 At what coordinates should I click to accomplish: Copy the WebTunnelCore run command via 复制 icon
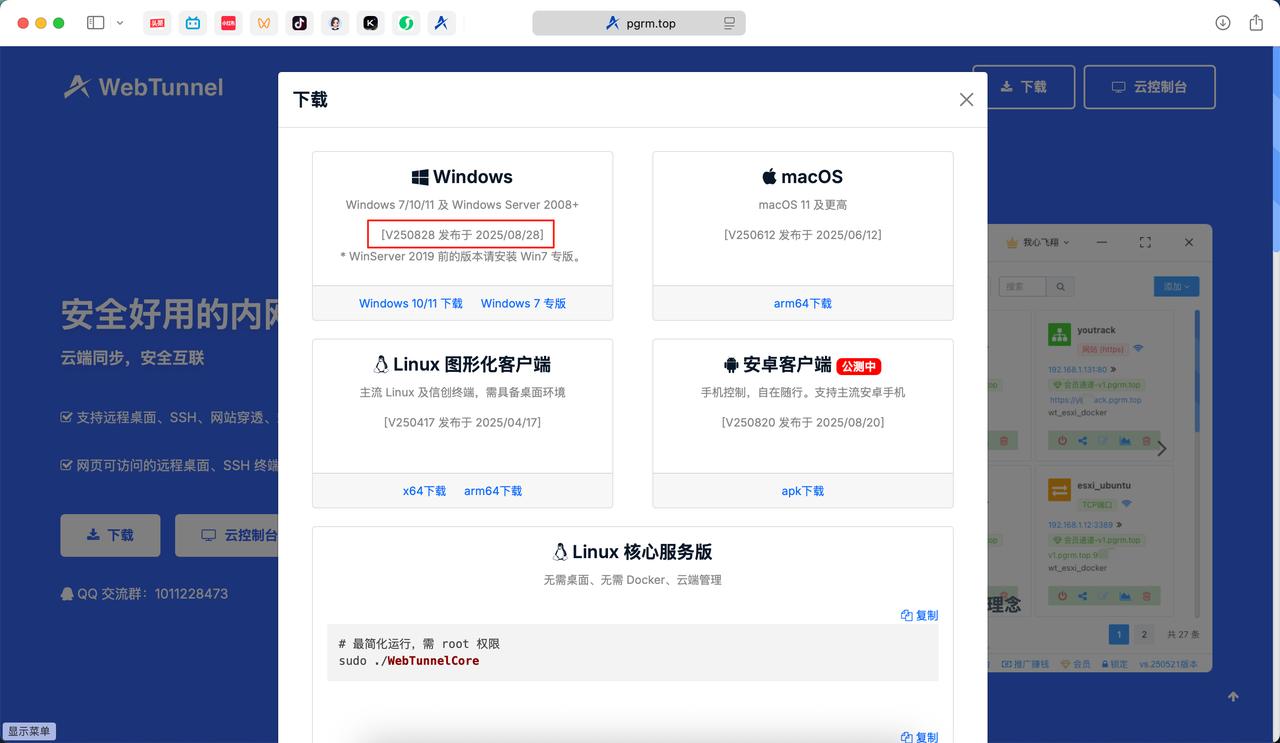[x=919, y=615]
